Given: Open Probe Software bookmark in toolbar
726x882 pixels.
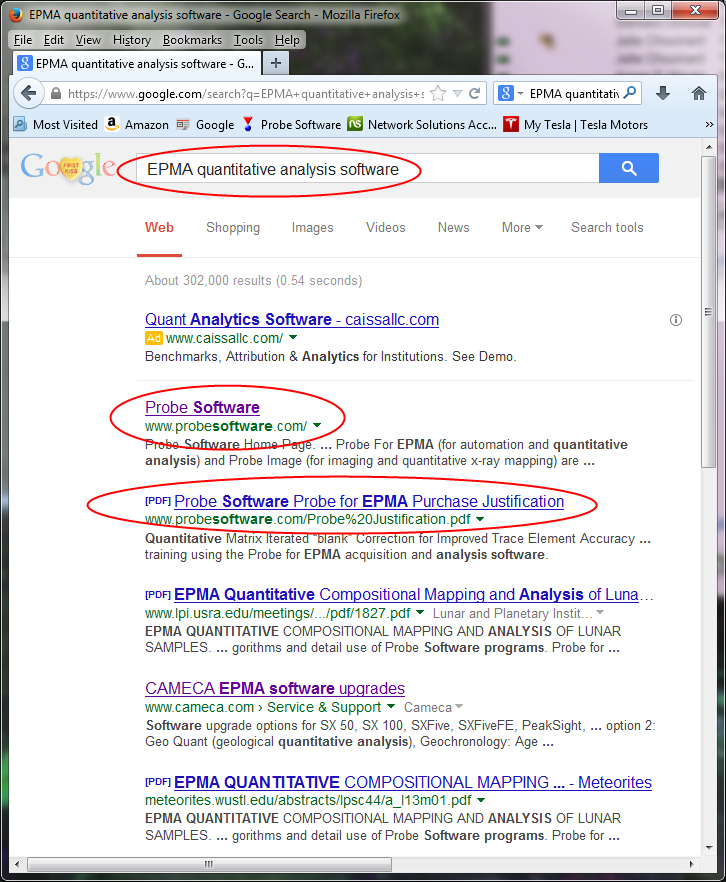Looking at the screenshot, I should [x=290, y=125].
